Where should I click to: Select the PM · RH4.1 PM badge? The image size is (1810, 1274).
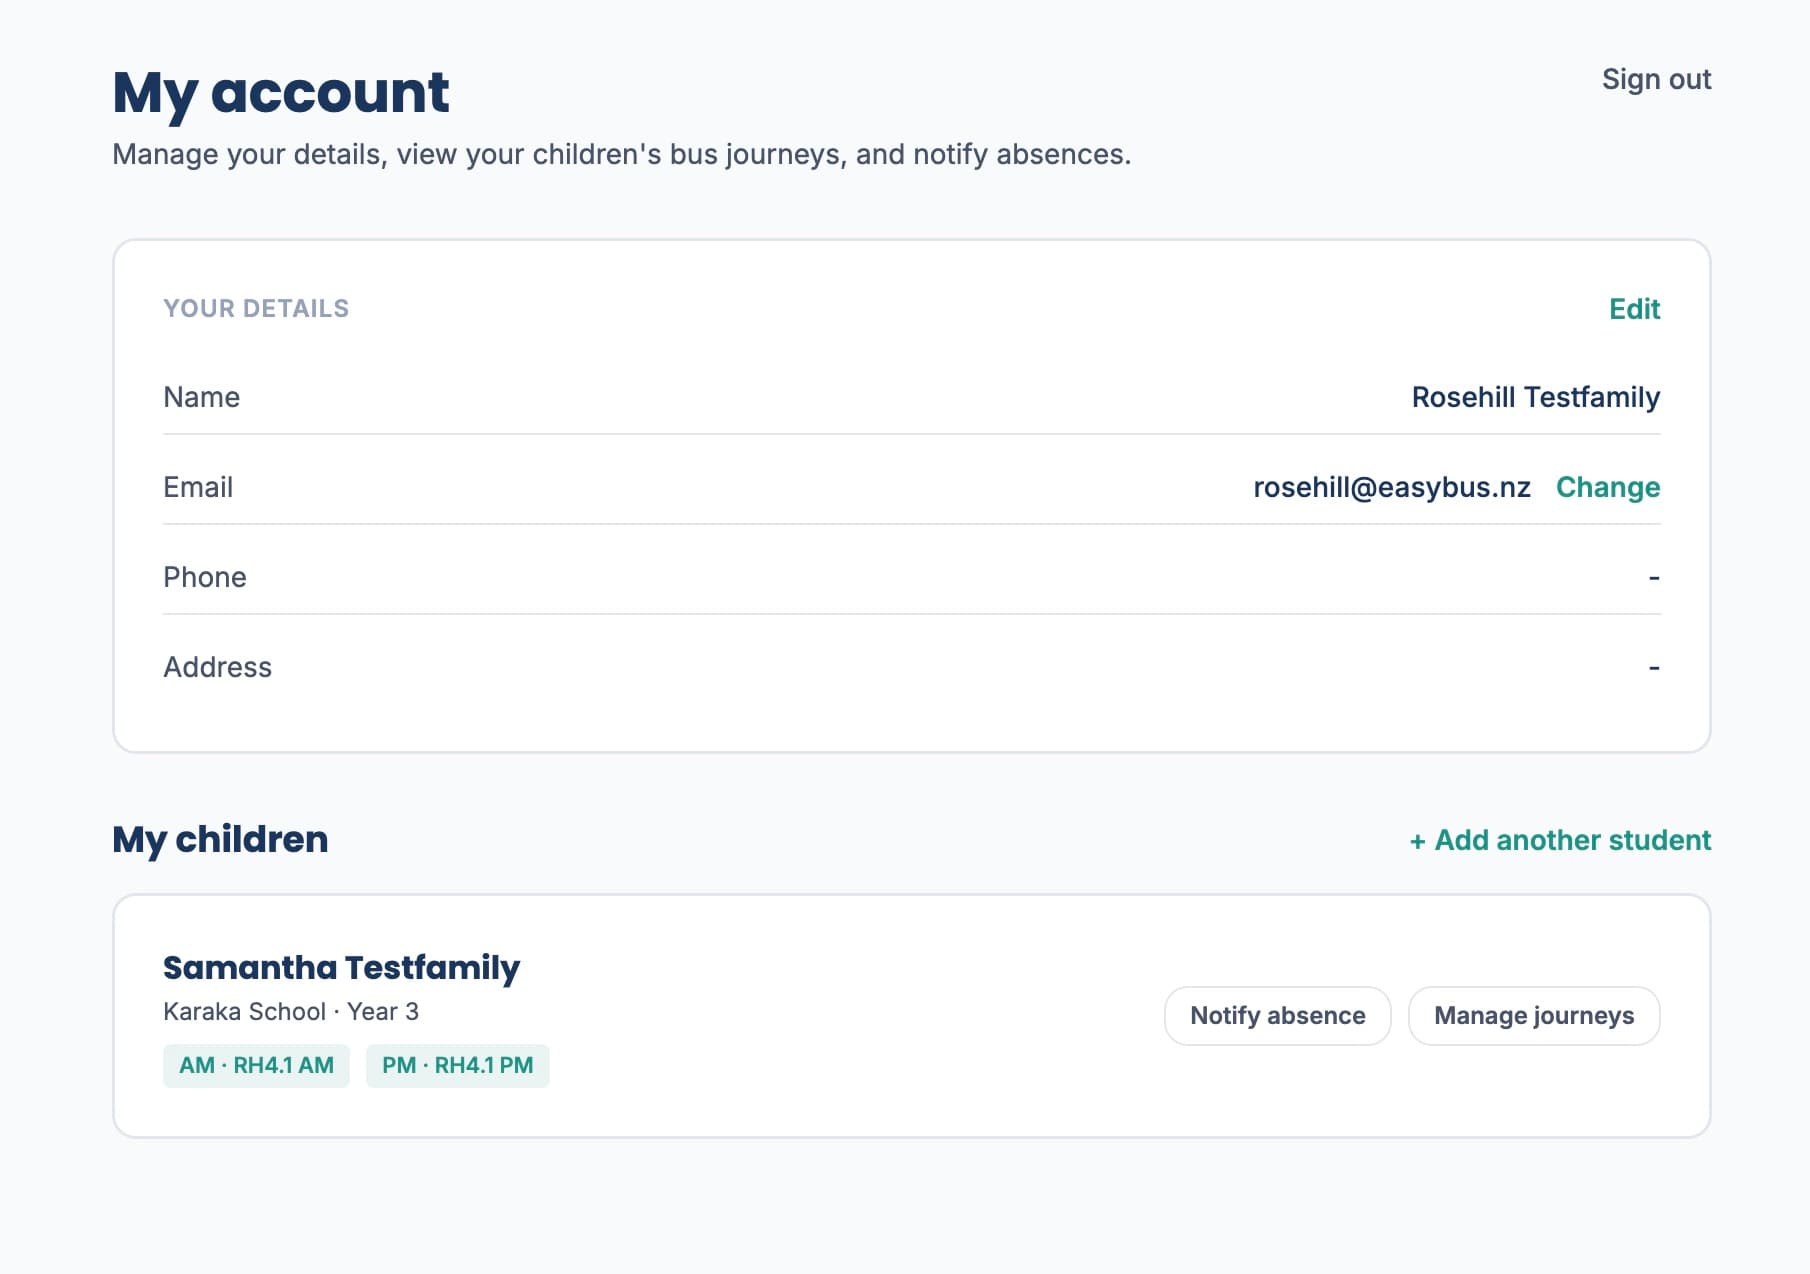click(x=457, y=1066)
